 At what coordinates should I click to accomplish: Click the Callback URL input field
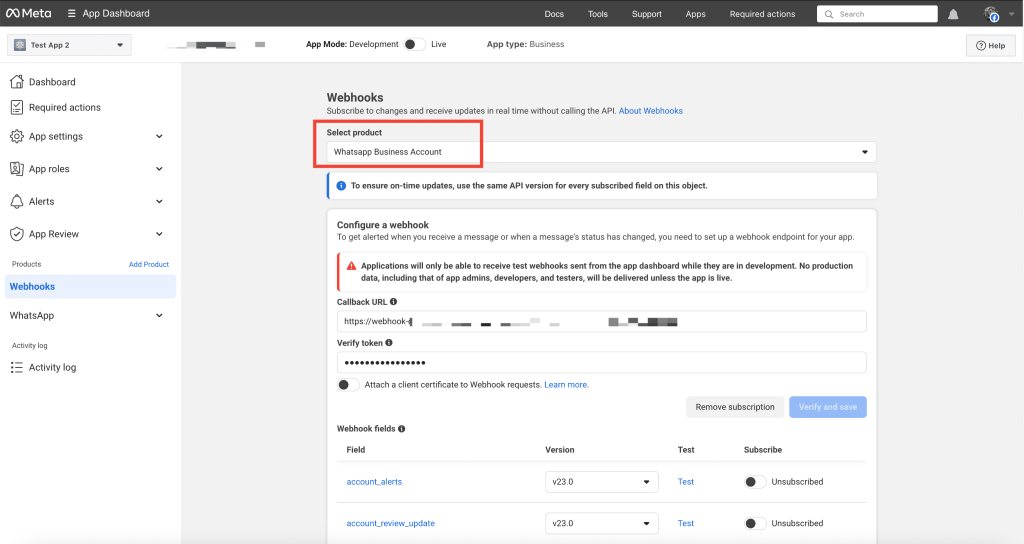pos(600,322)
